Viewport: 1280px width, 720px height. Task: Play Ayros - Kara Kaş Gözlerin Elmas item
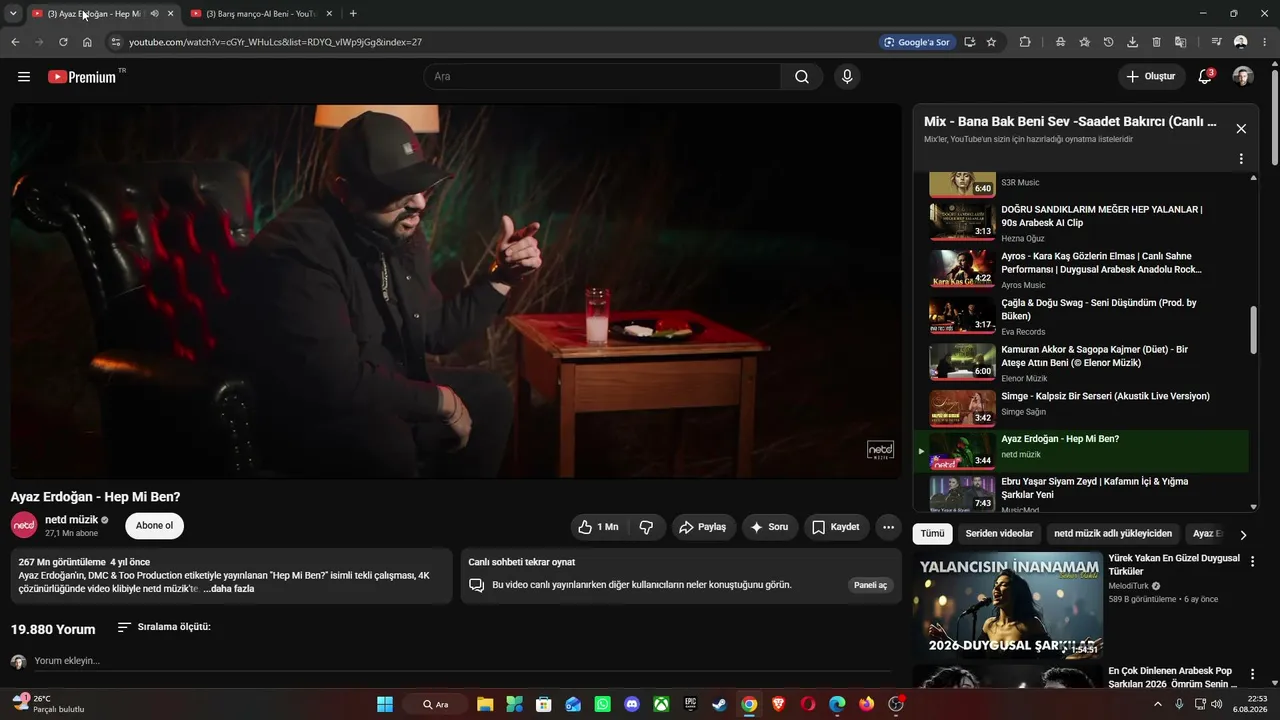coord(1081,269)
